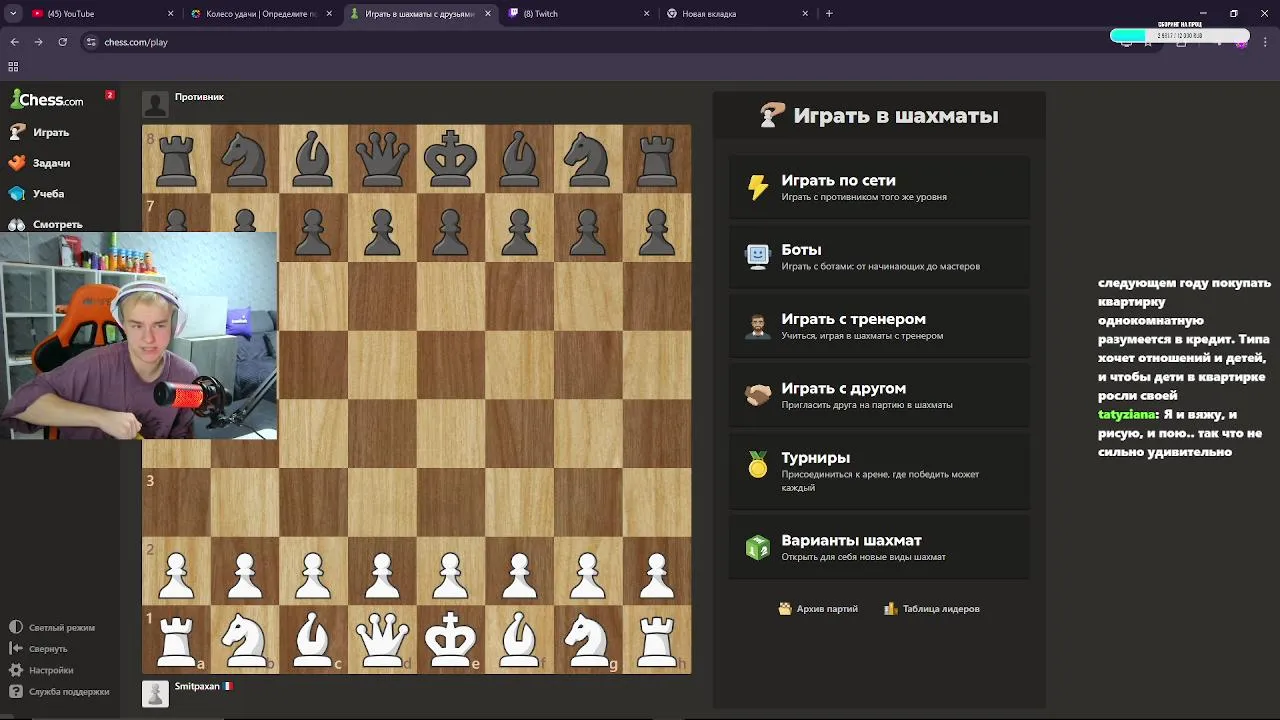
Task: Switch to the Twitch tab
Action: point(578,14)
